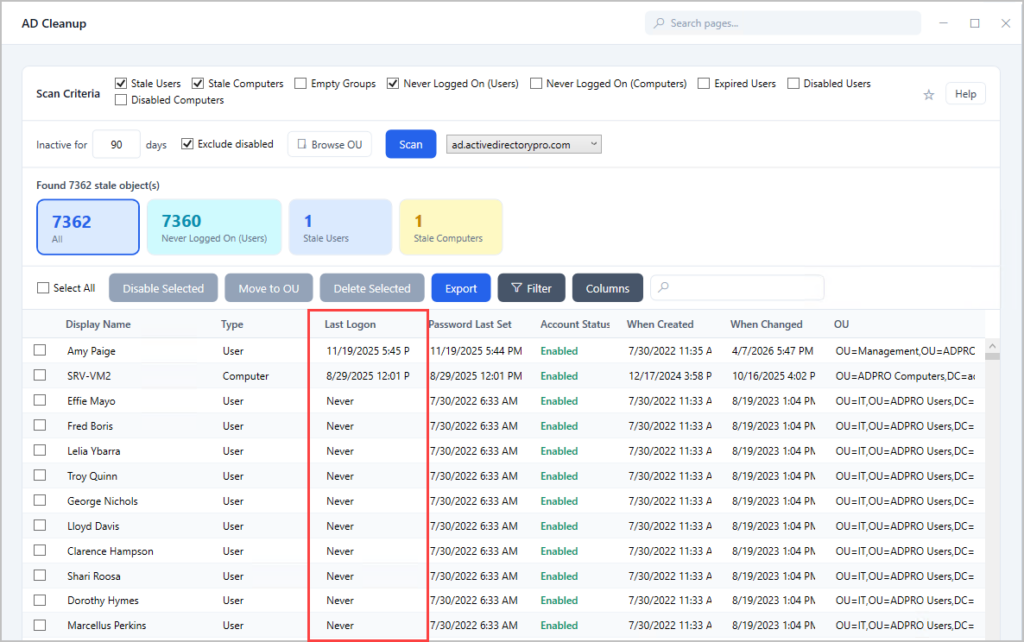The height and width of the screenshot is (642, 1024).
Task: Click the Delete Selected button
Action: coord(372,288)
